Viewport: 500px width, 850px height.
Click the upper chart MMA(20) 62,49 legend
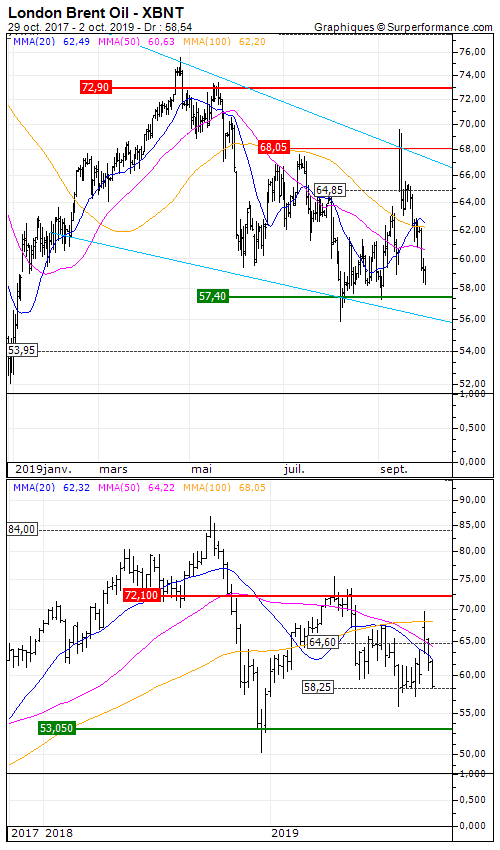tap(52, 41)
